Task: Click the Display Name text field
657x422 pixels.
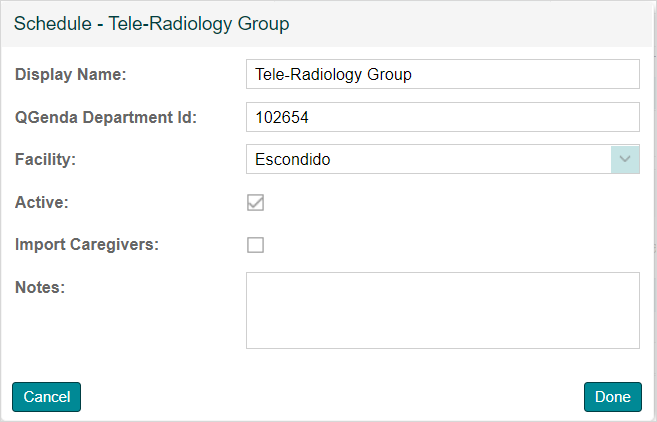Action: coord(441,74)
